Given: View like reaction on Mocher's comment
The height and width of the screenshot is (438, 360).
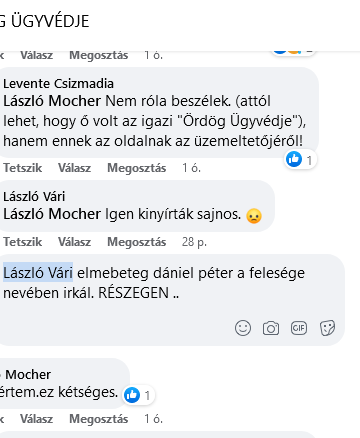Looking at the screenshot, I should [x=138, y=395].
